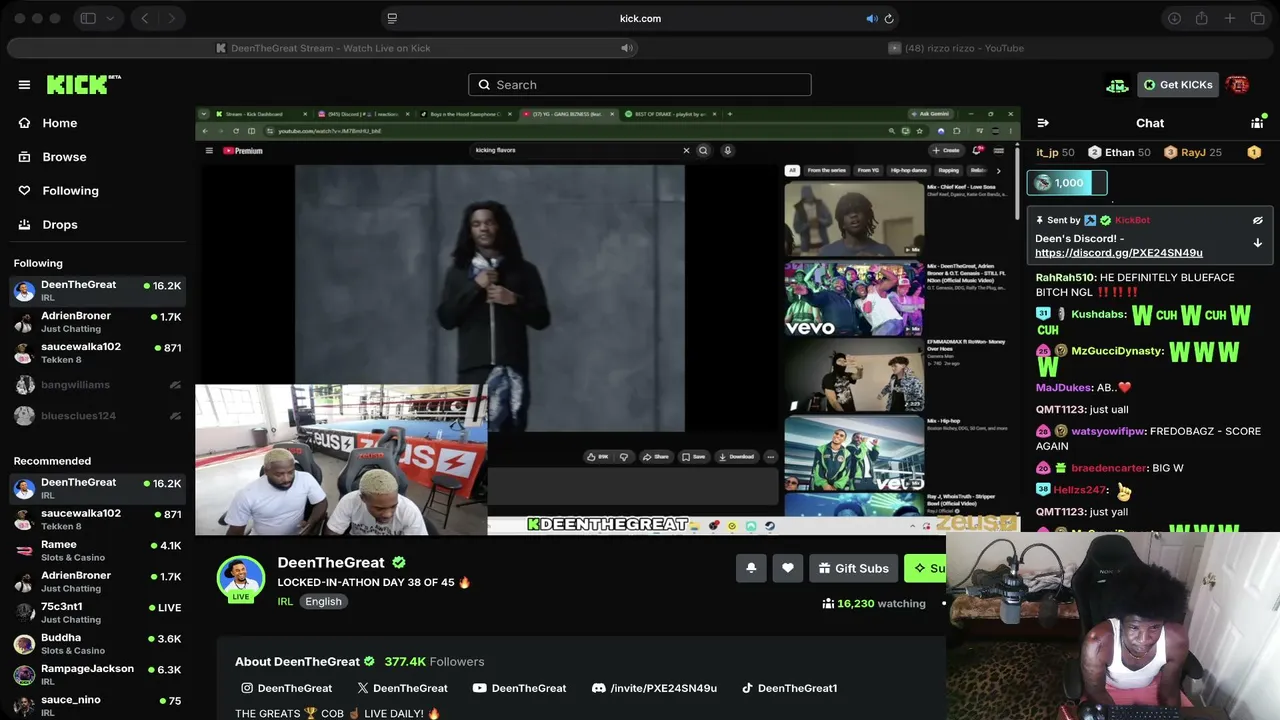The image size is (1280, 720).
Task: Open offline channel bluesclues124
Action: pos(97,416)
